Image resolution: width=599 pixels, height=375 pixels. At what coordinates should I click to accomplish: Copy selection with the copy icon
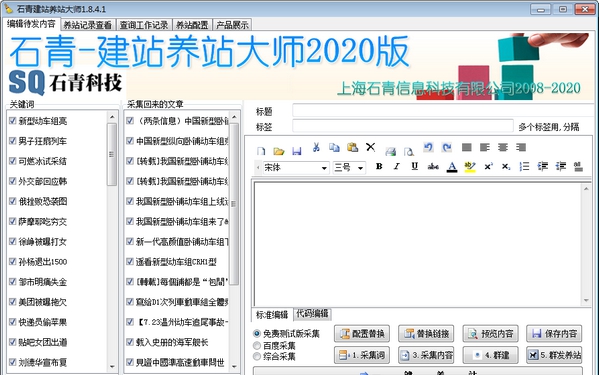tap(334, 147)
